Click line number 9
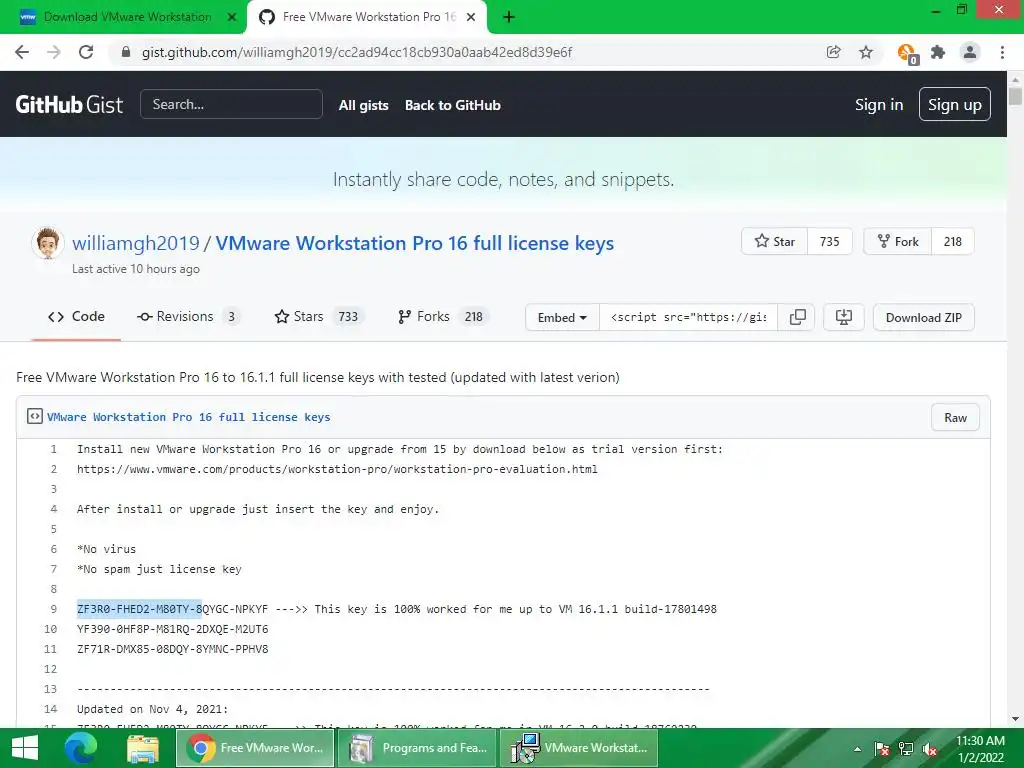1024x768 pixels. coord(54,609)
